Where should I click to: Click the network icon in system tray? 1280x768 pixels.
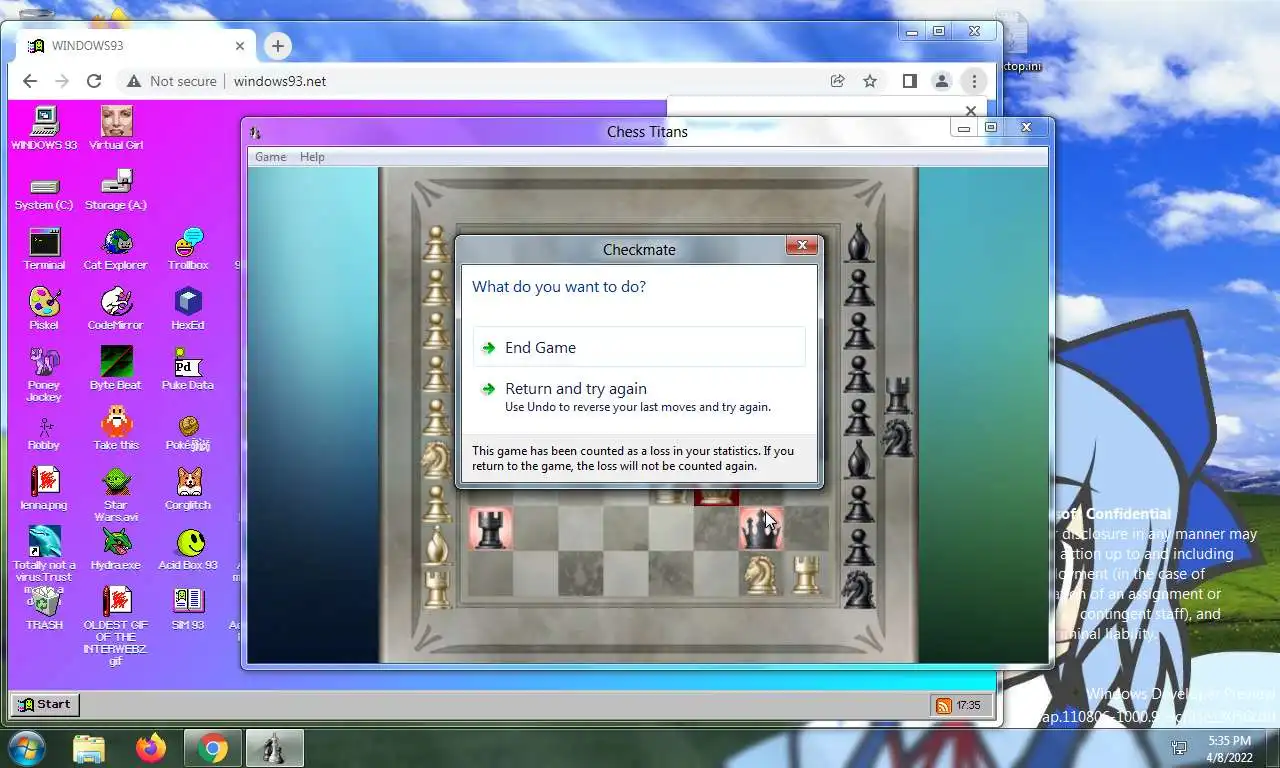tap(1179, 748)
